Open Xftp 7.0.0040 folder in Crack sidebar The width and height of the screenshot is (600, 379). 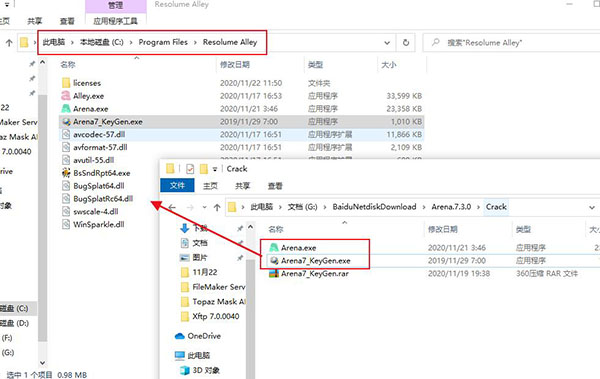[210, 316]
